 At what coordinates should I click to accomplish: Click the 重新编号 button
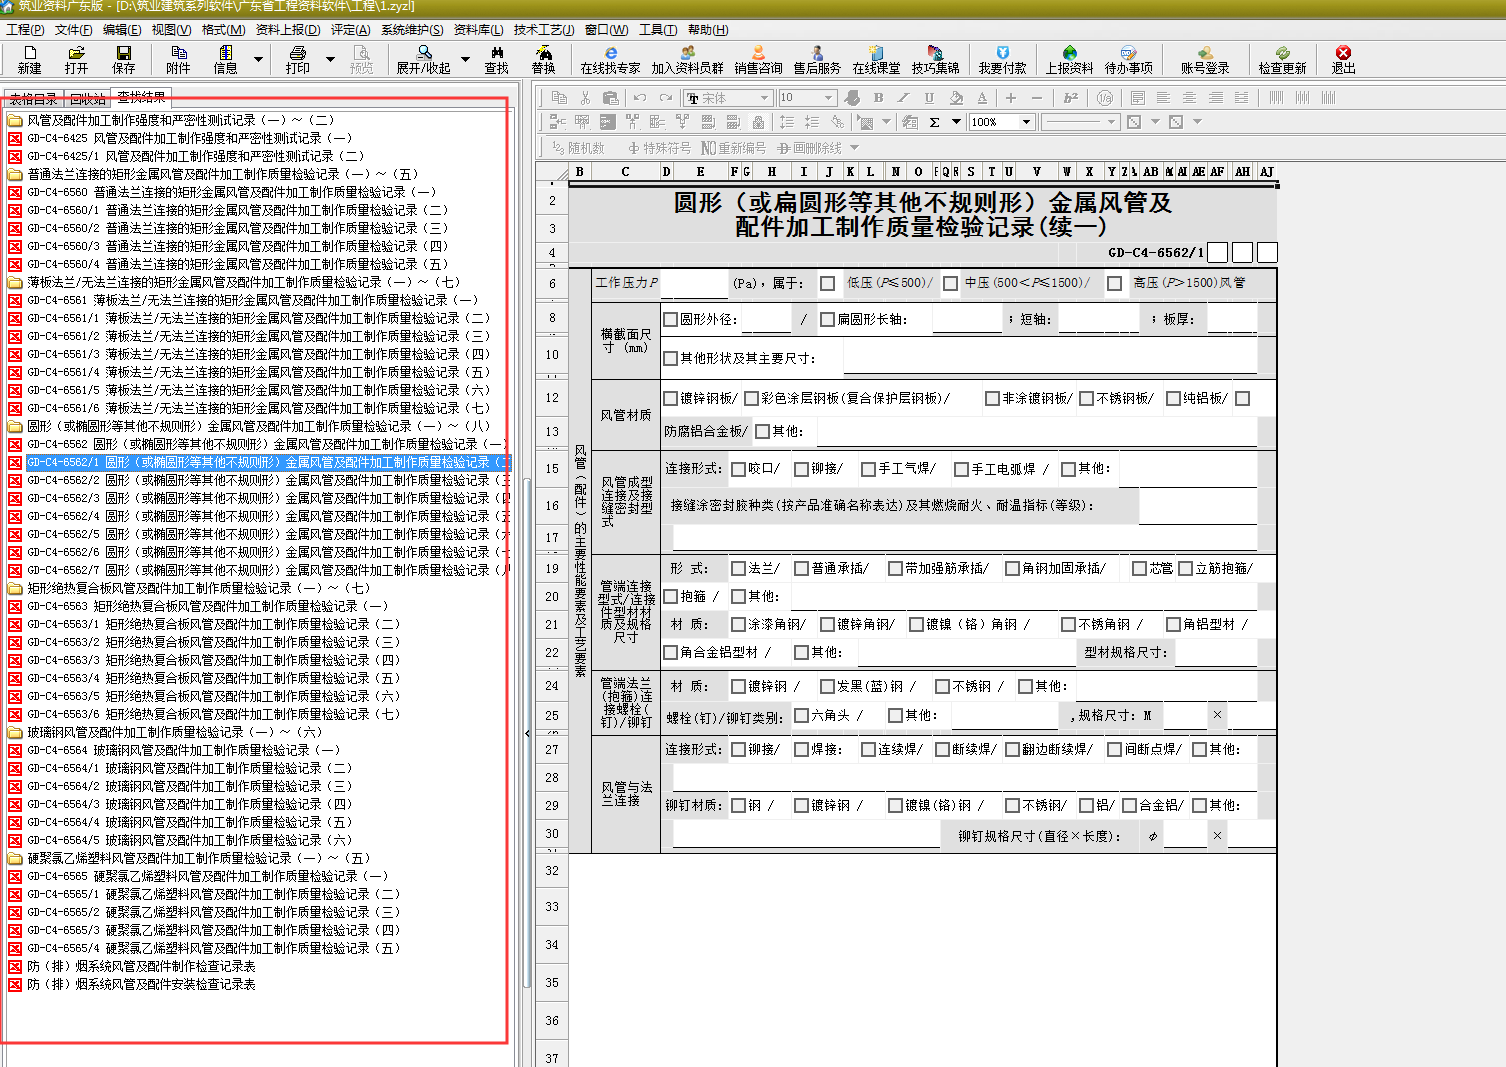(733, 147)
